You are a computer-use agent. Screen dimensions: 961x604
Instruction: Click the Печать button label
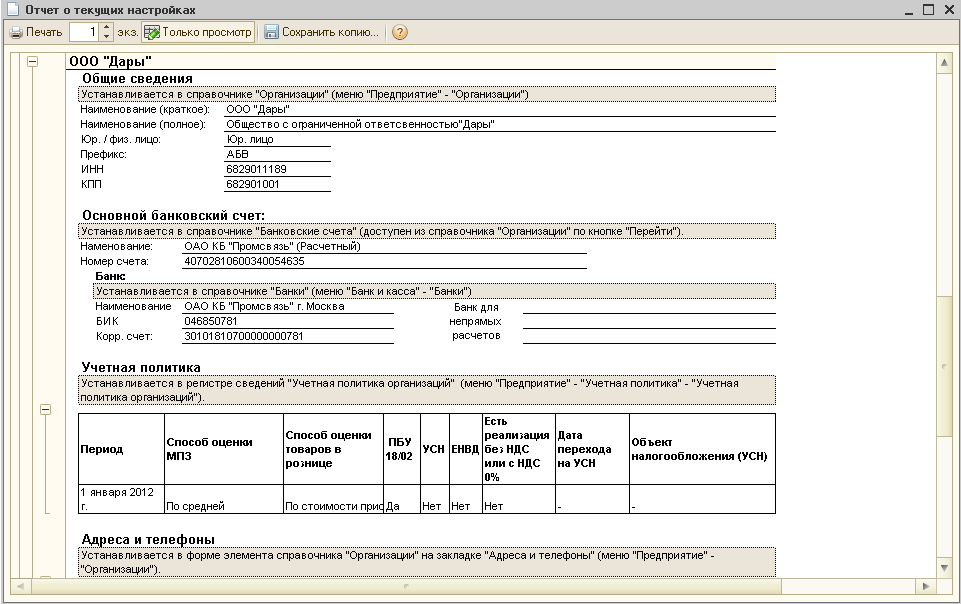pyautogui.click(x=44, y=32)
